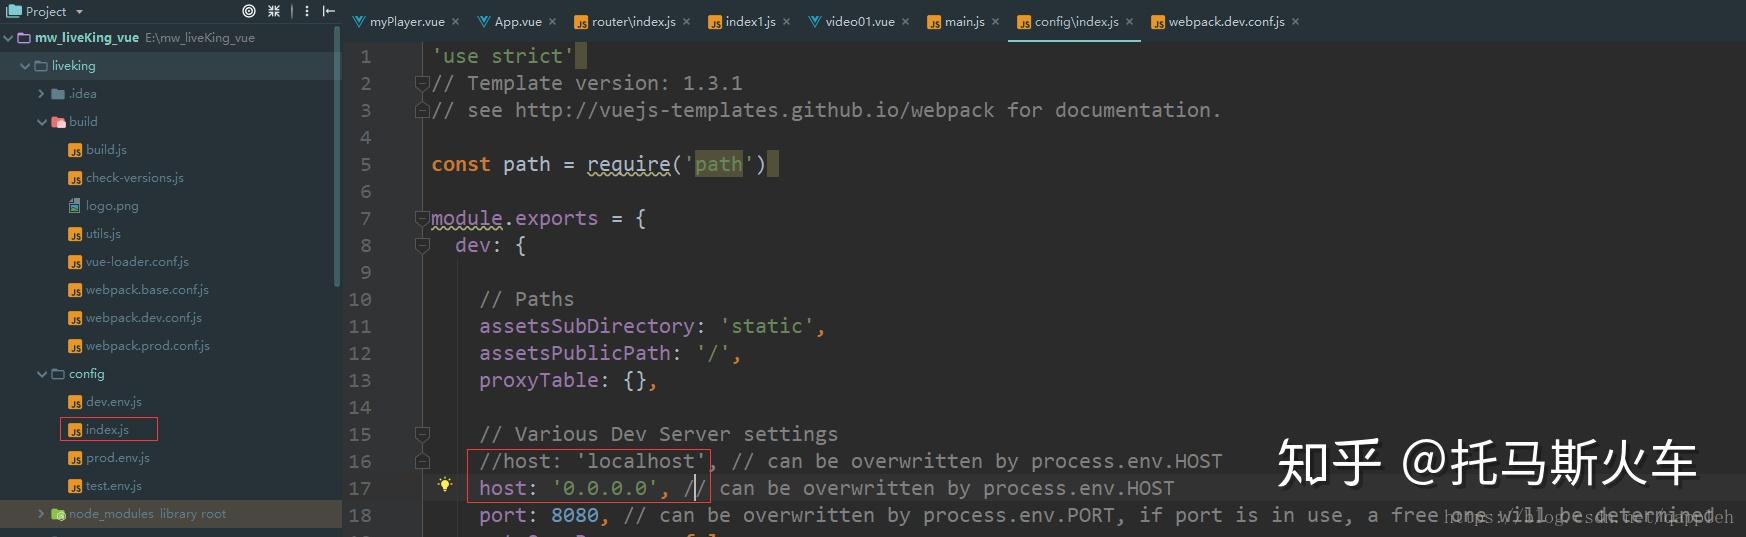This screenshot has height=537, width=1746.
Task: Click line number 5 in the gutter
Action: coord(365,165)
